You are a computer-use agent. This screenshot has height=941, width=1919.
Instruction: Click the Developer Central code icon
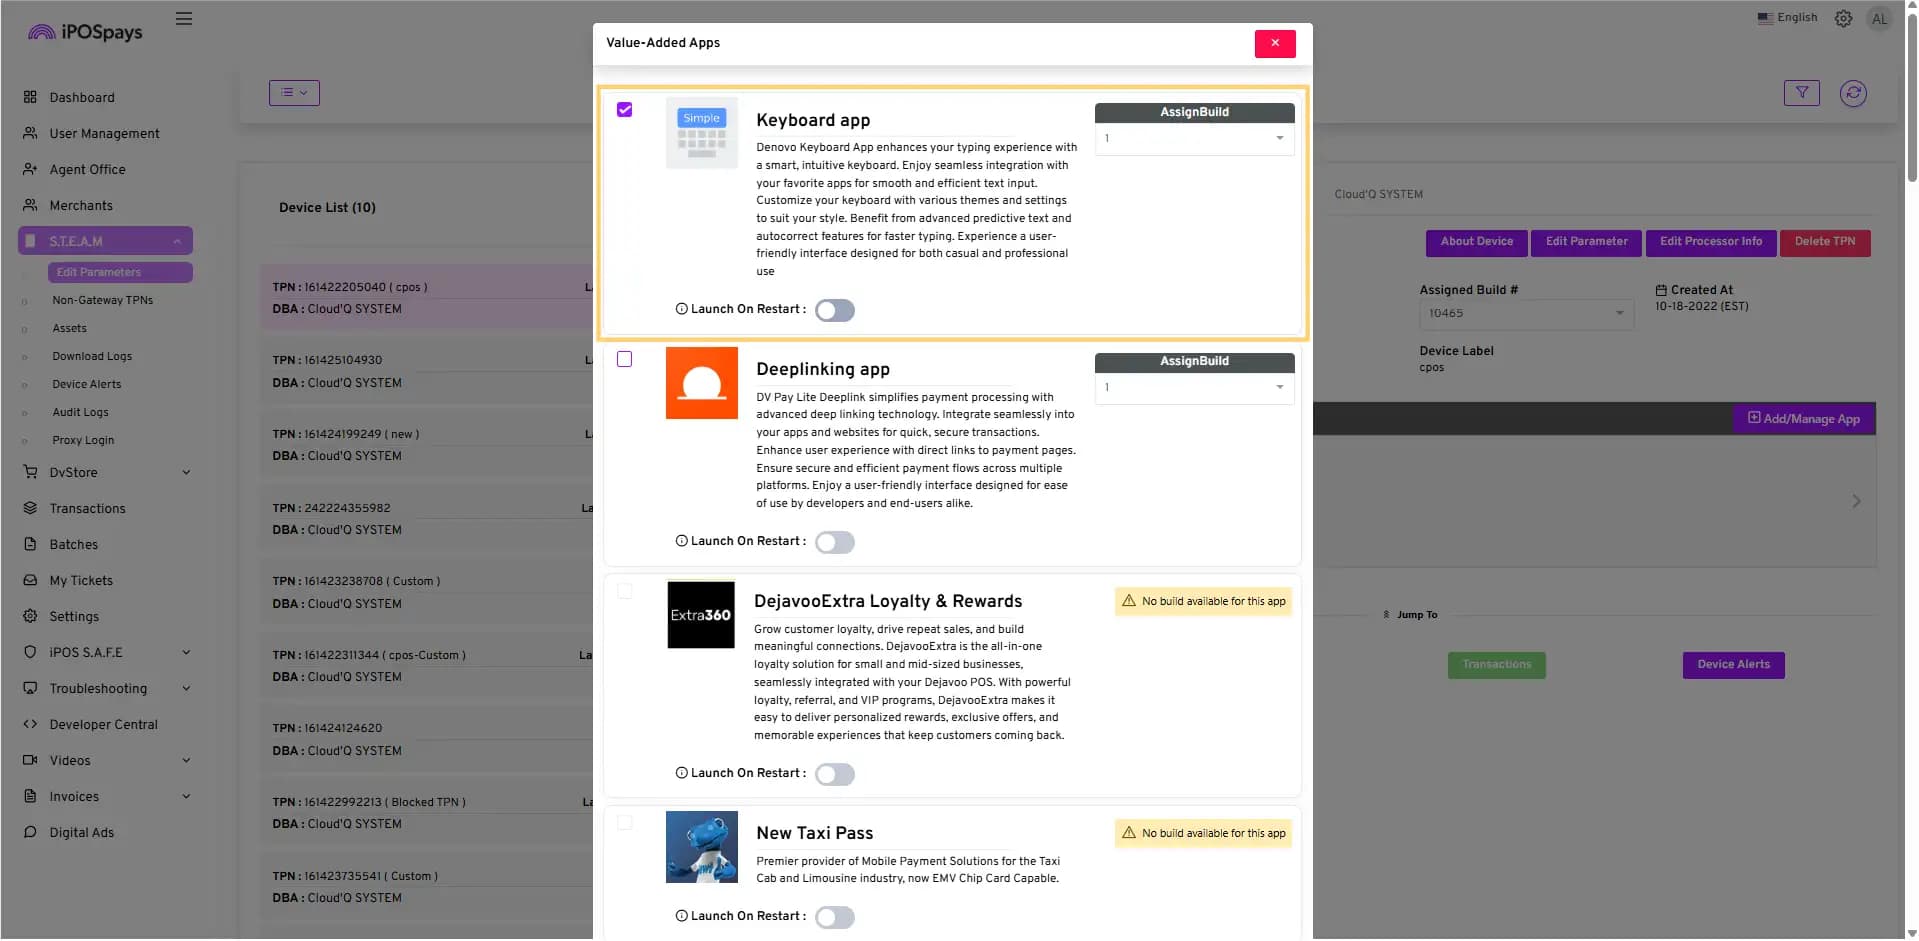(x=30, y=724)
